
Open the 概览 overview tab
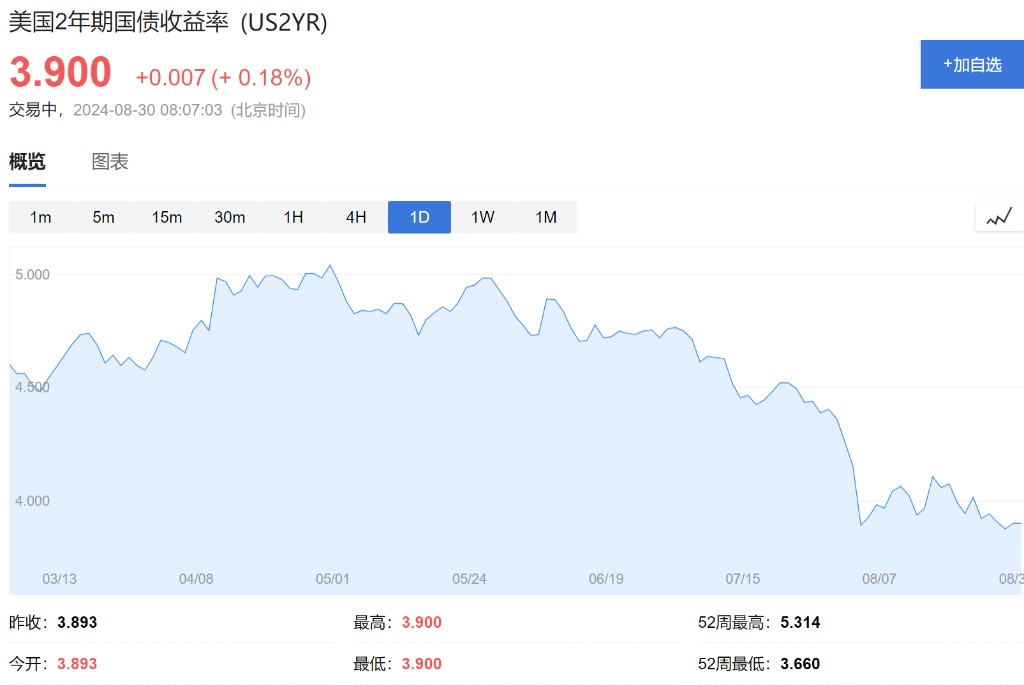pos(27,161)
